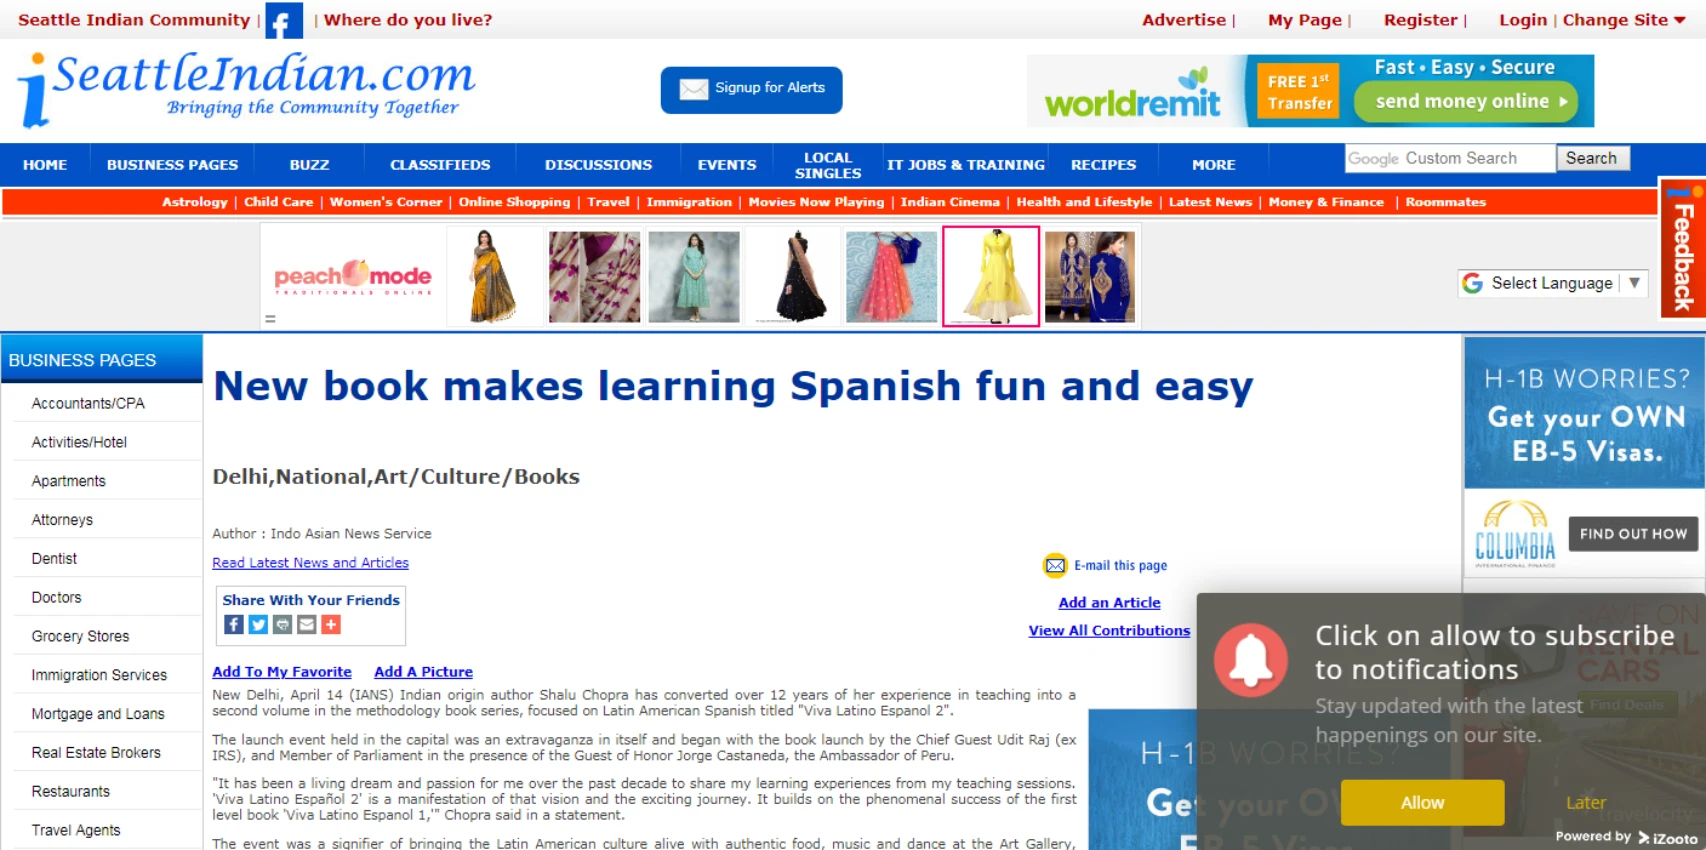Open more sharing options plus icon

point(331,625)
